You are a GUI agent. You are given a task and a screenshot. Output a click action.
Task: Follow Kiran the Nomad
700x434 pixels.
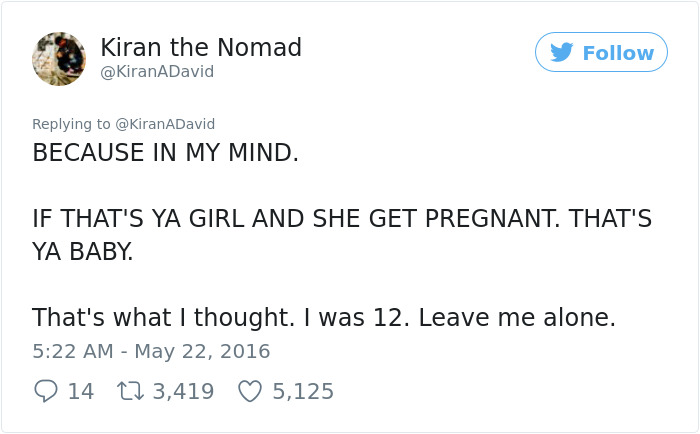tap(601, 53)
